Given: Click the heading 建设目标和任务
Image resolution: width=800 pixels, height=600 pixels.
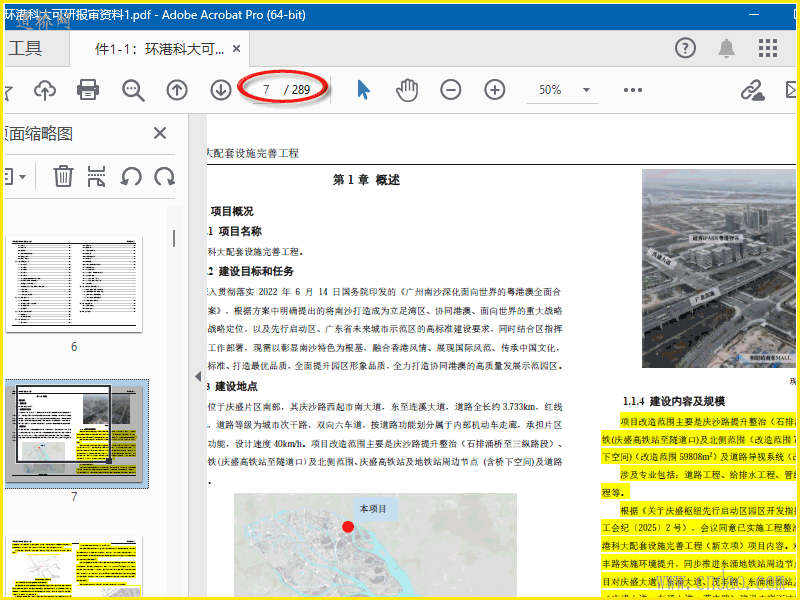Looking at the screenshot, I should (x=256, y=271).
